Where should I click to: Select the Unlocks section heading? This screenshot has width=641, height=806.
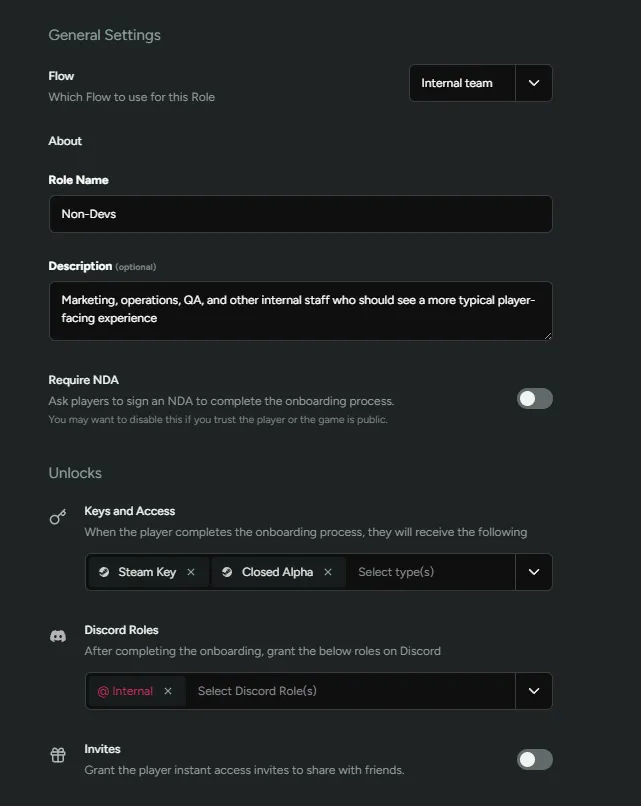pos(75,472)
